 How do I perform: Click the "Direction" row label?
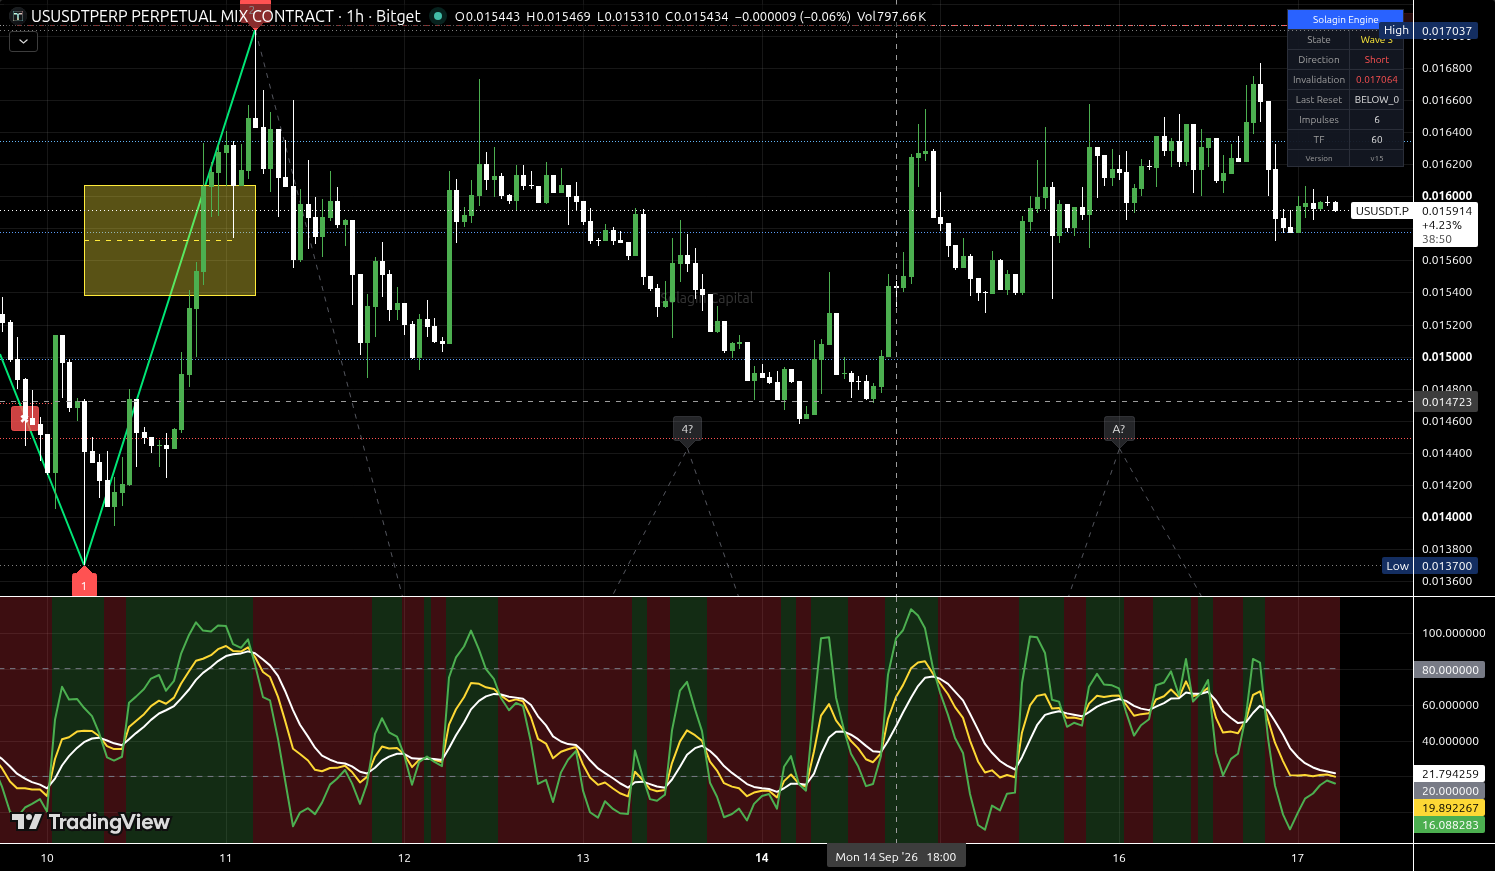pyautogui.click(x=1319, y=60)
